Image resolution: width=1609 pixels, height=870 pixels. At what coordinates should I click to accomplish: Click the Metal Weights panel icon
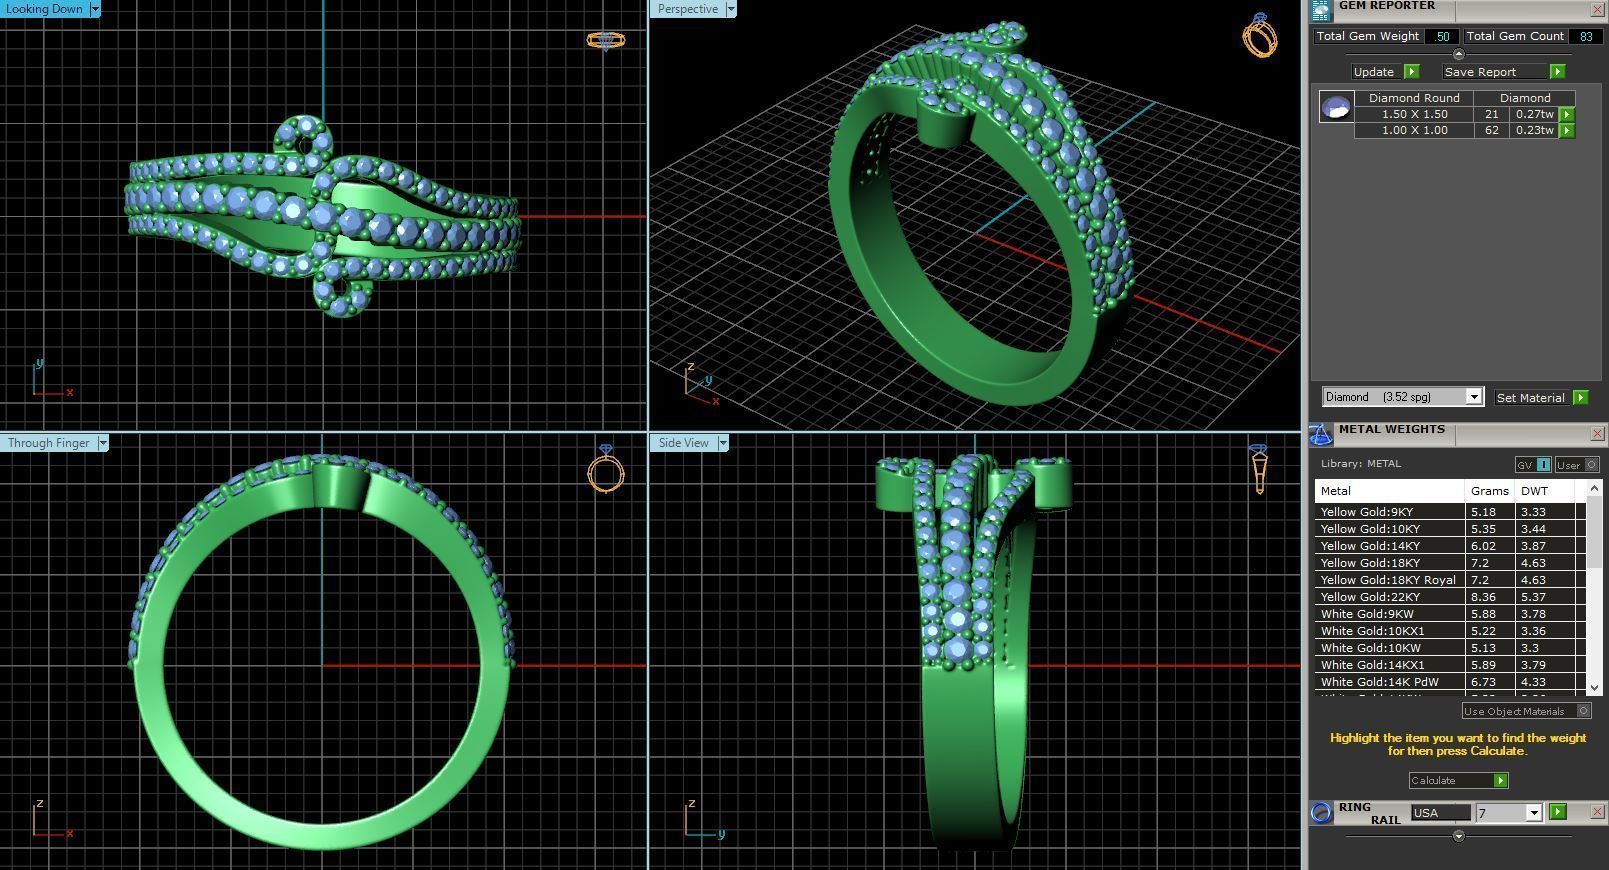[1321, 434]
